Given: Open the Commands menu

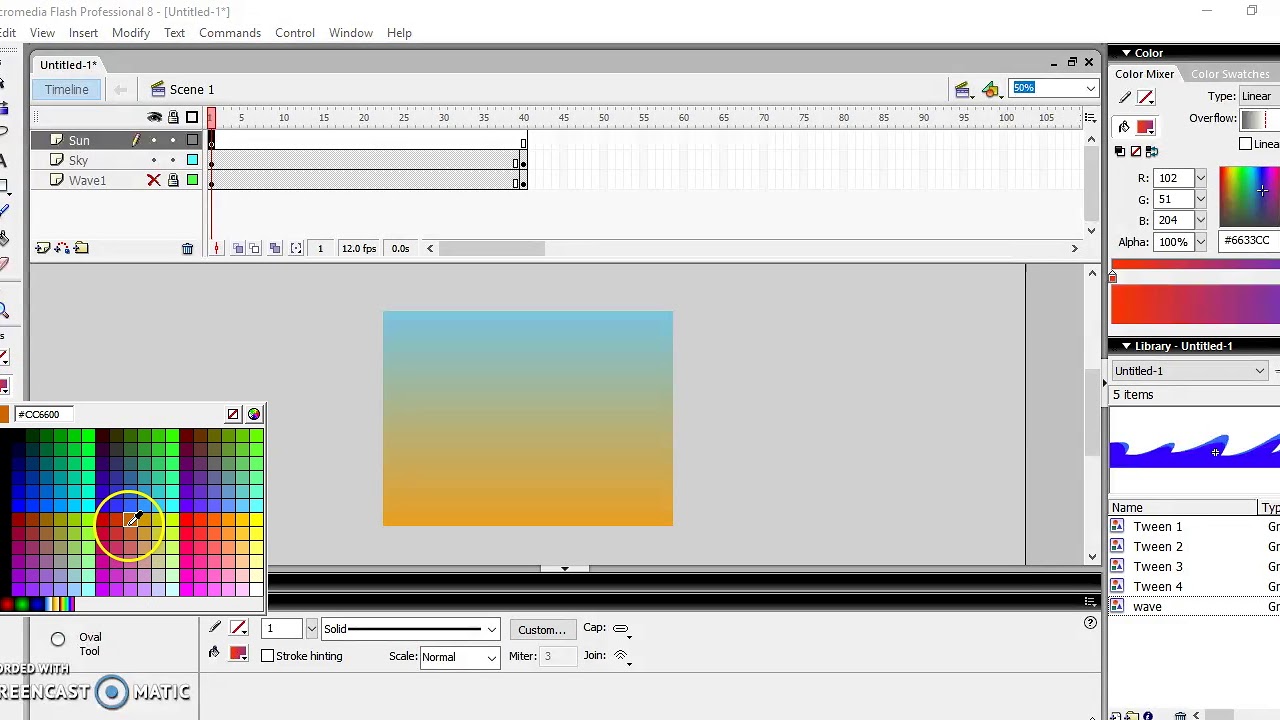Looking at the screenshot, I should (230, 33).
